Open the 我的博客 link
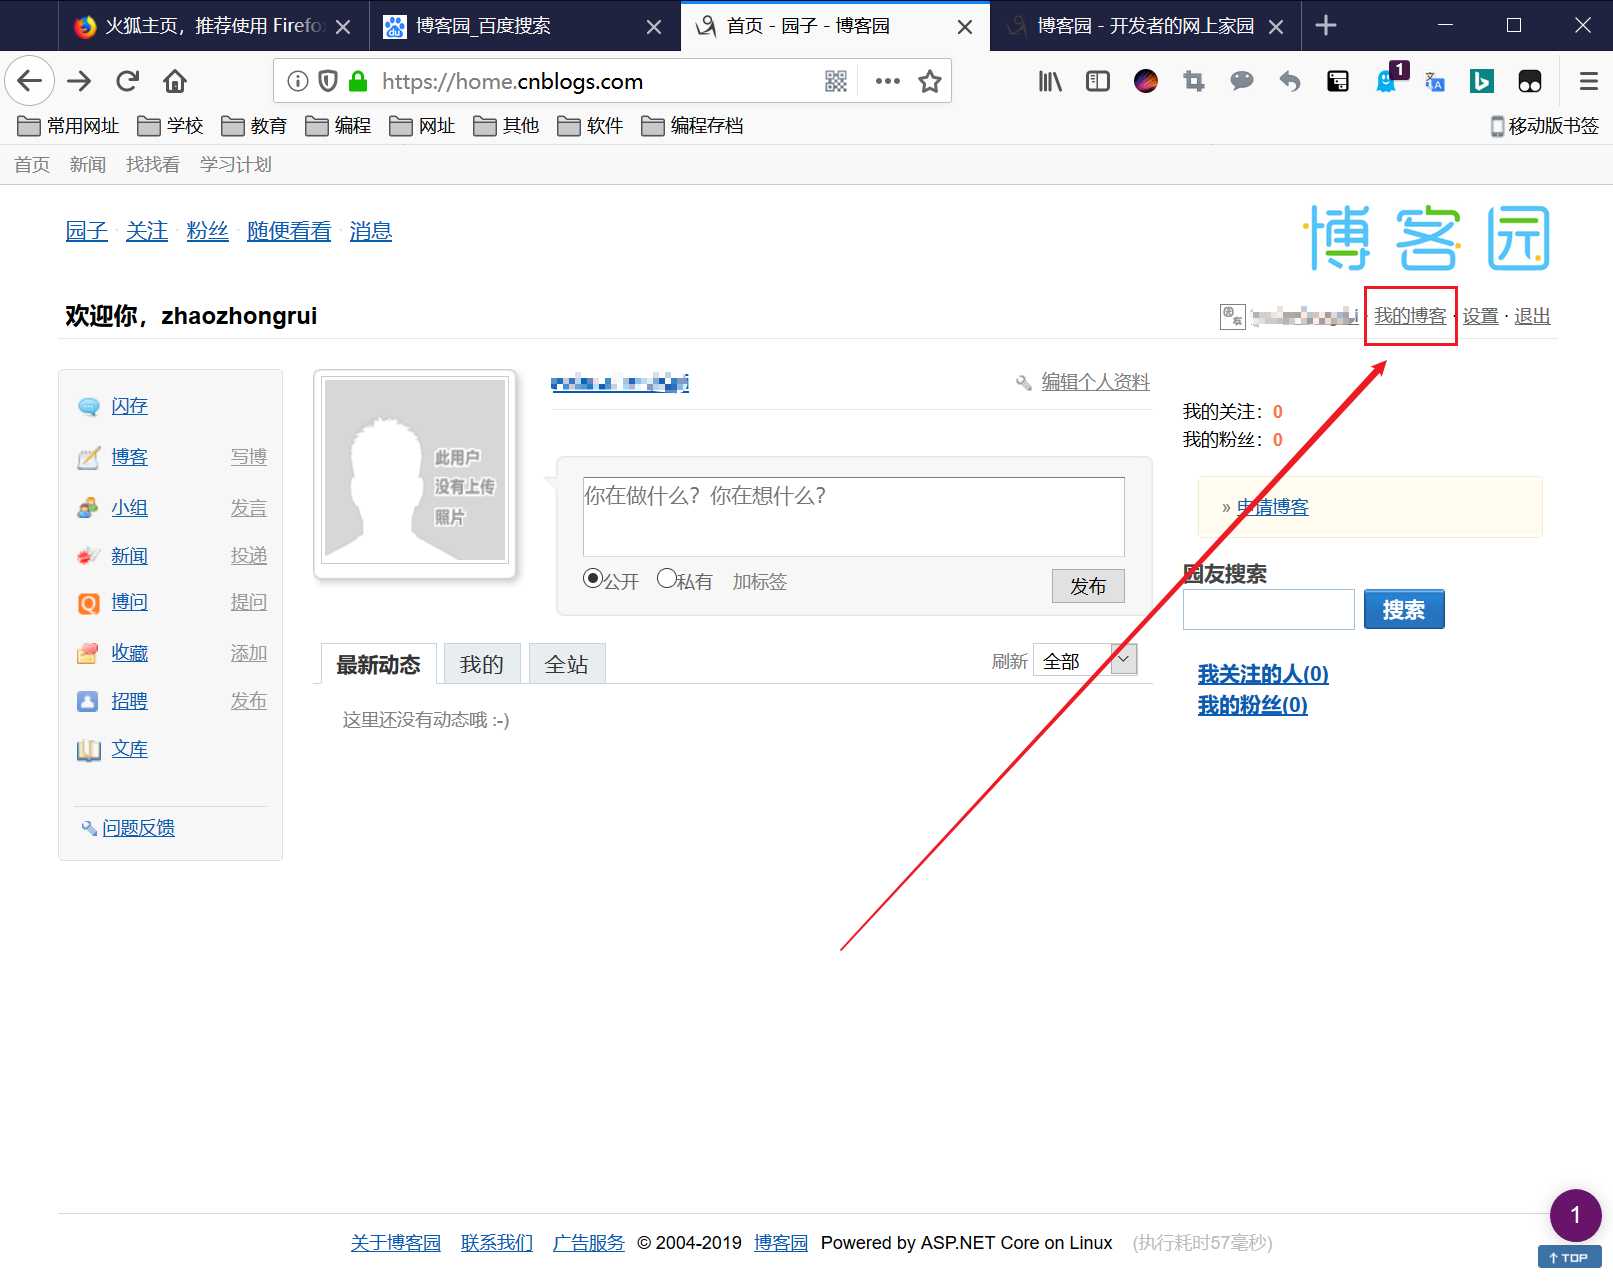 click(x=1410, y=316)
